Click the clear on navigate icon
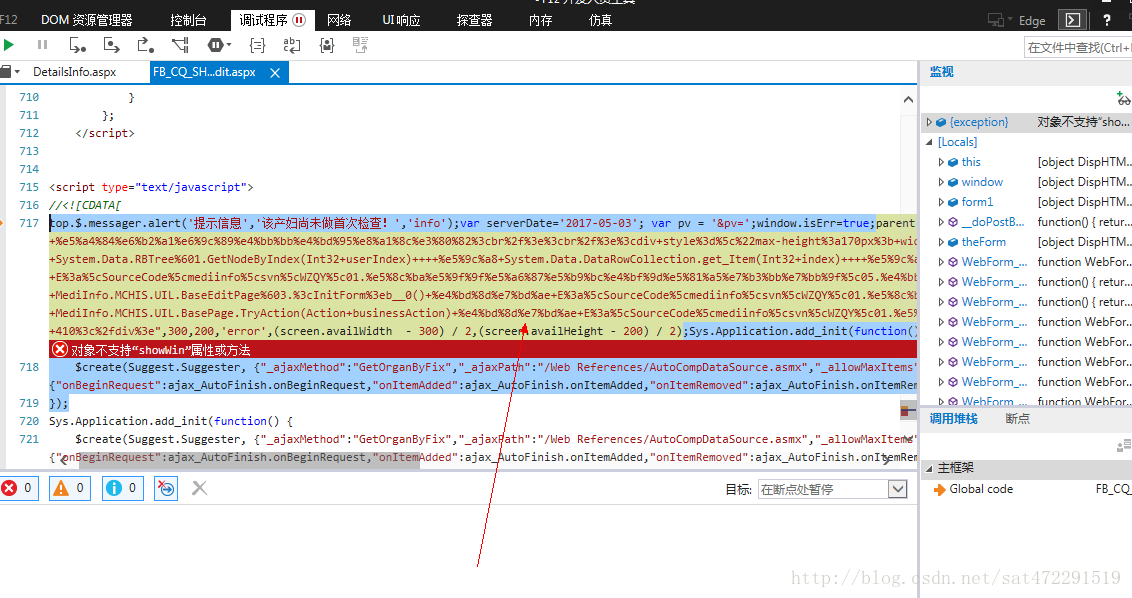 pyautogui.click(x=166, y=488)
